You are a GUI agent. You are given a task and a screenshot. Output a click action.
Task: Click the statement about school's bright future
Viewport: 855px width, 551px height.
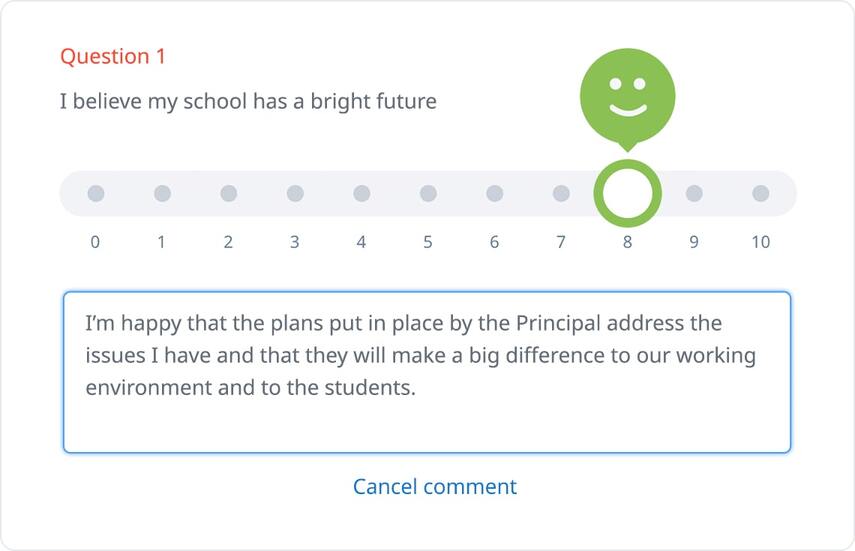[x=248, y=102]
